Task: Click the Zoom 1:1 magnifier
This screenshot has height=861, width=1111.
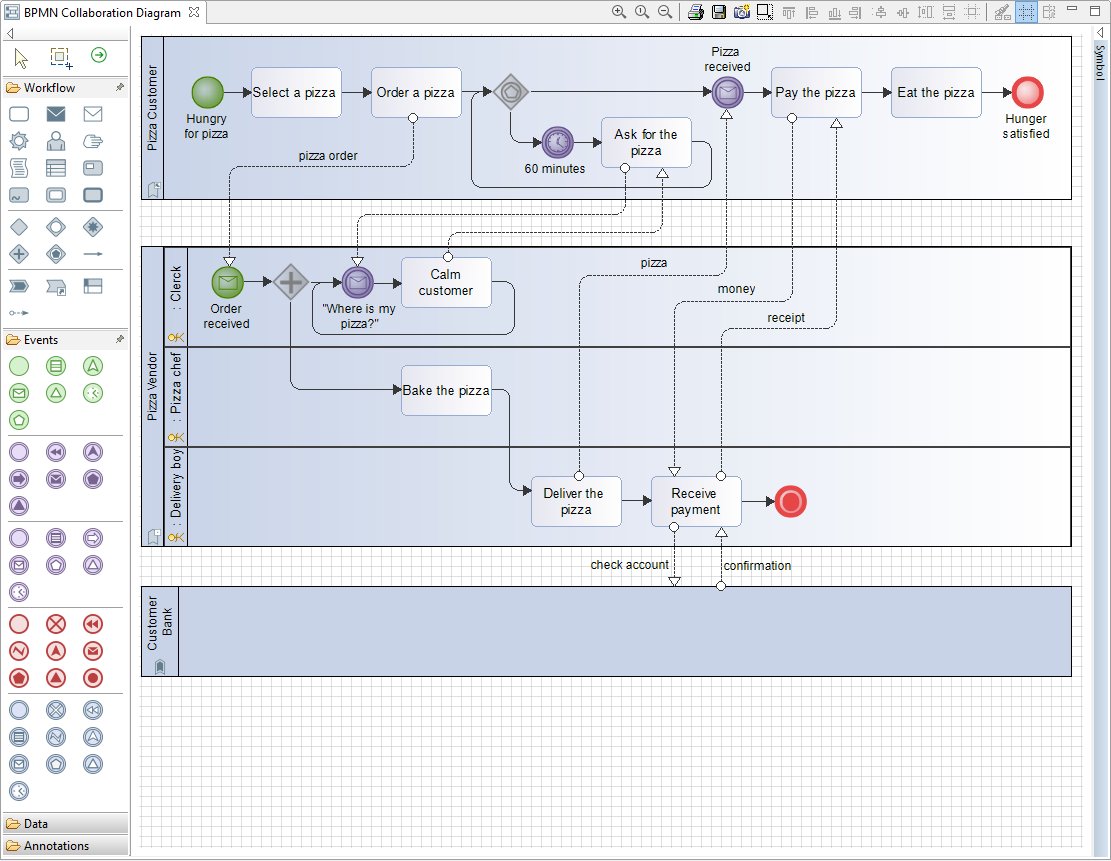Action: tap(642, 12)
